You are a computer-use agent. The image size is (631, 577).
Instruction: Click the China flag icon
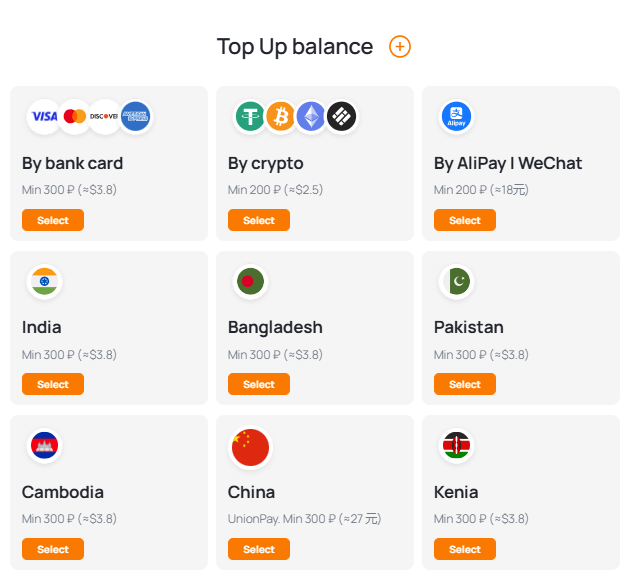click(250, 446)
